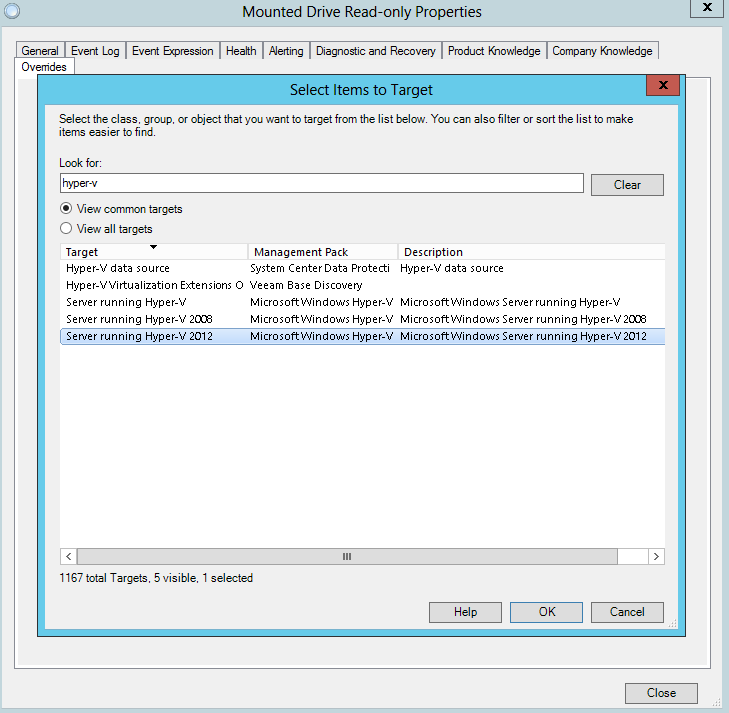Confirm selection with the OK button

tap(546, 612)
